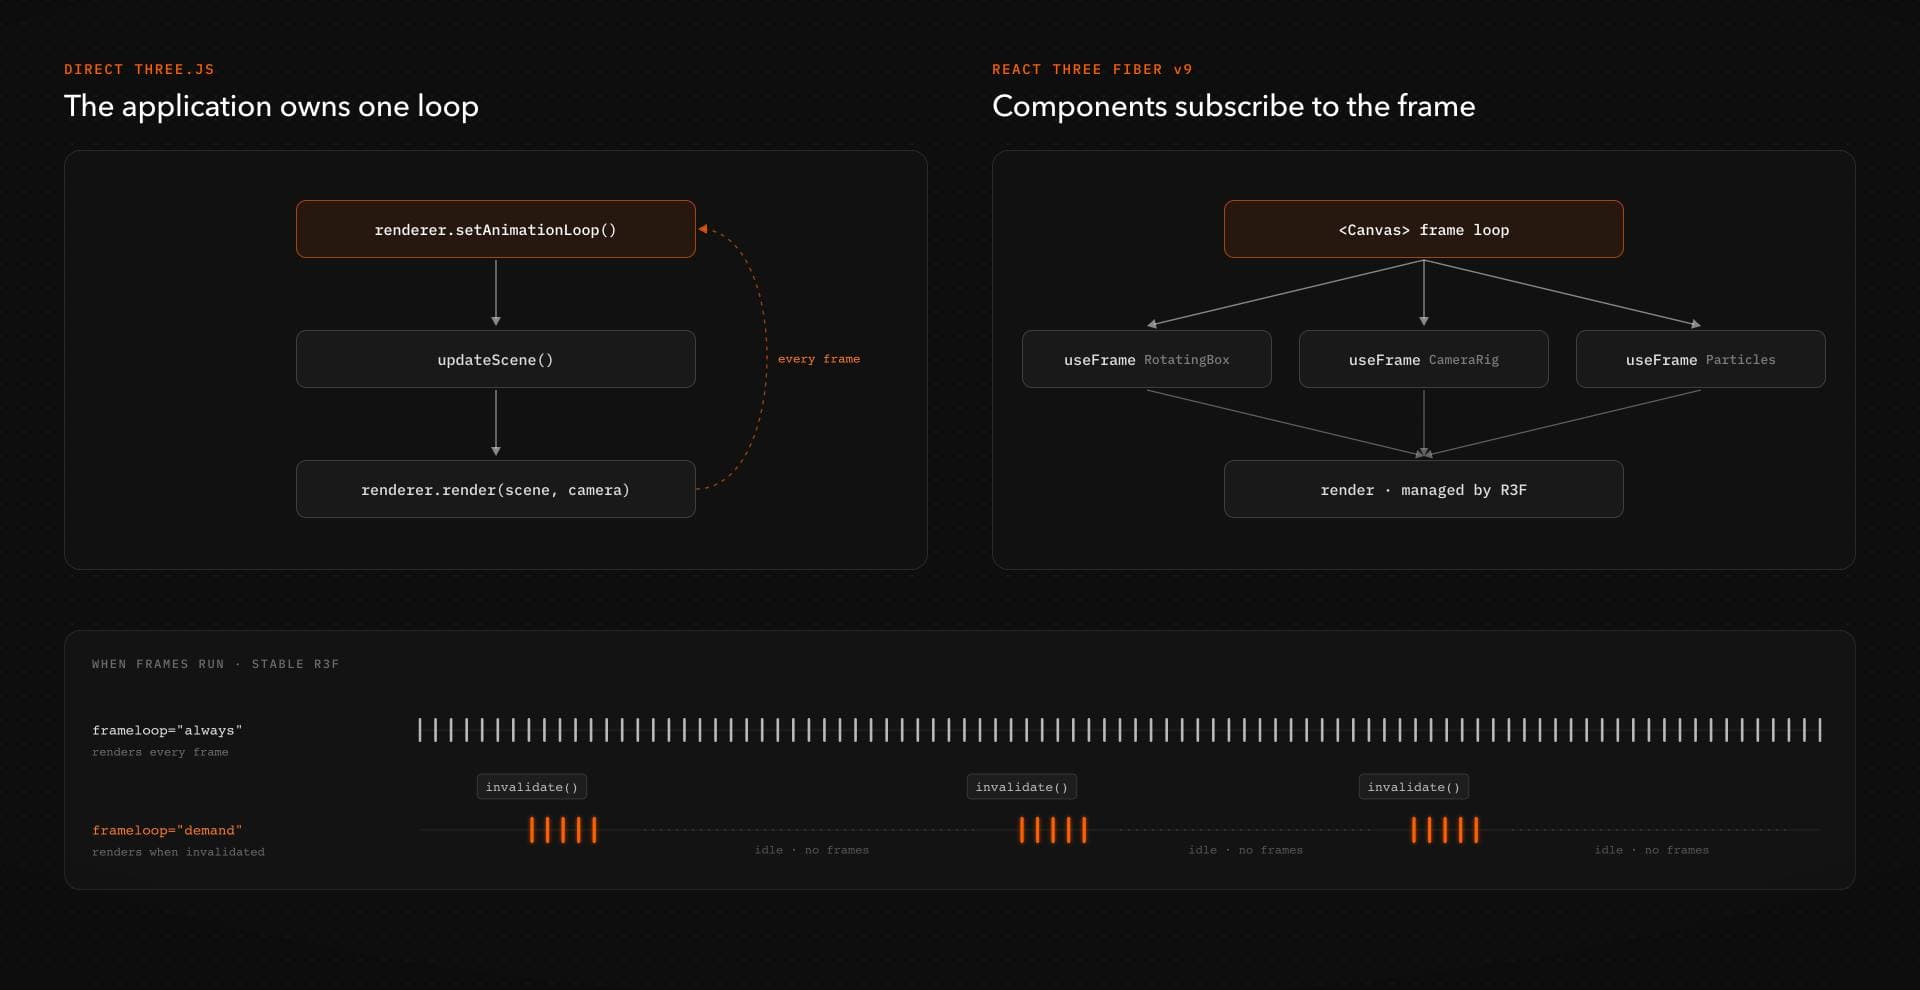Click the 'WHEN FRAMES RUN · STABLE R3F' label
Image resolution: width=1920 pixels, height=990 pixels.
[215, 664]
